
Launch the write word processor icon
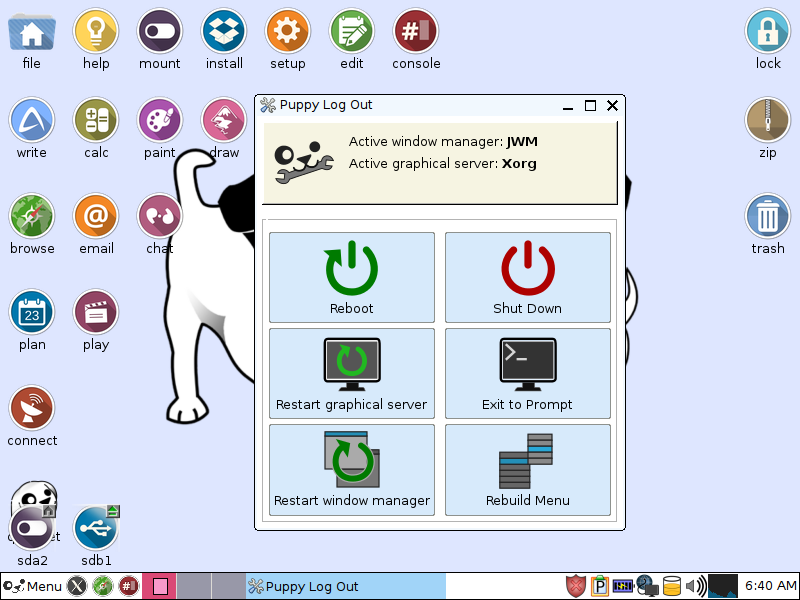tap(32, 120)
